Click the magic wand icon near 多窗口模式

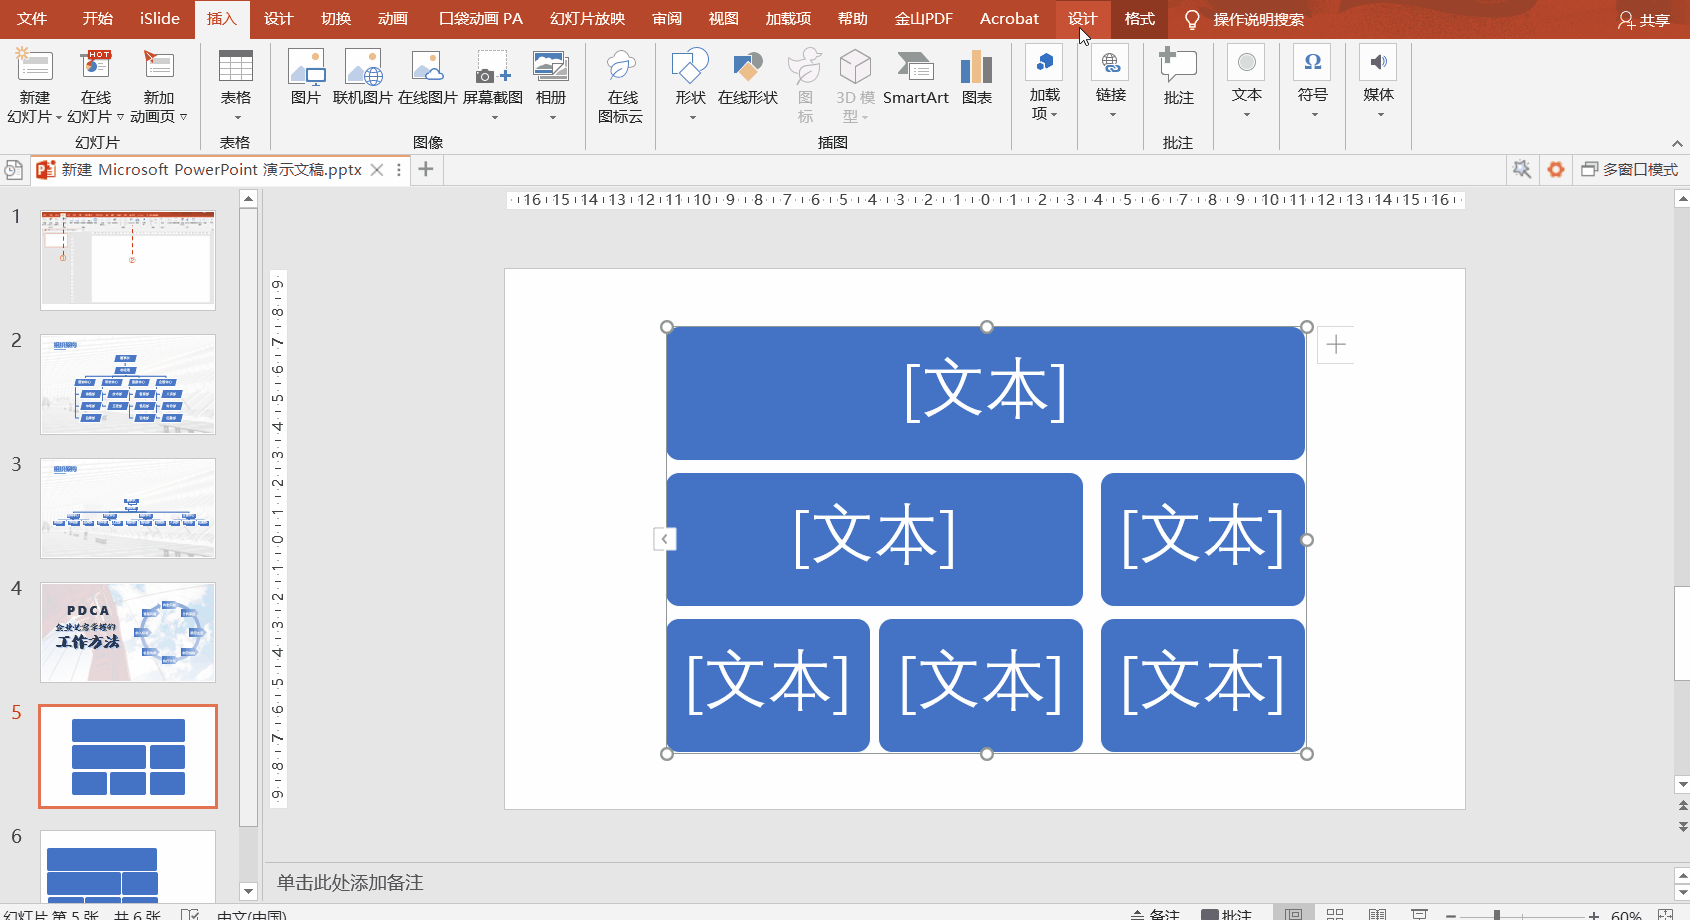(1522, 169)
